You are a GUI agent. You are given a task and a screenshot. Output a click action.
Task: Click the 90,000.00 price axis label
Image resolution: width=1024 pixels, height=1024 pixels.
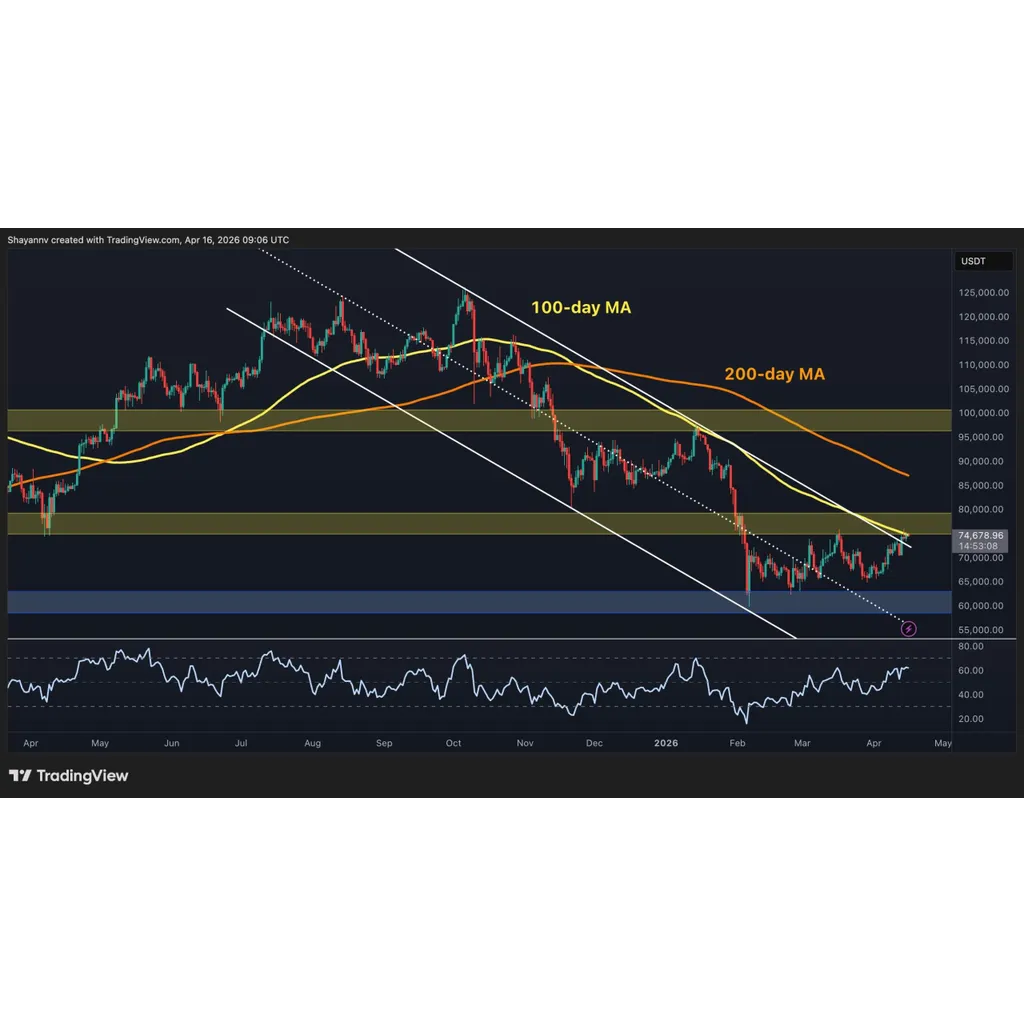click(980, 462)
